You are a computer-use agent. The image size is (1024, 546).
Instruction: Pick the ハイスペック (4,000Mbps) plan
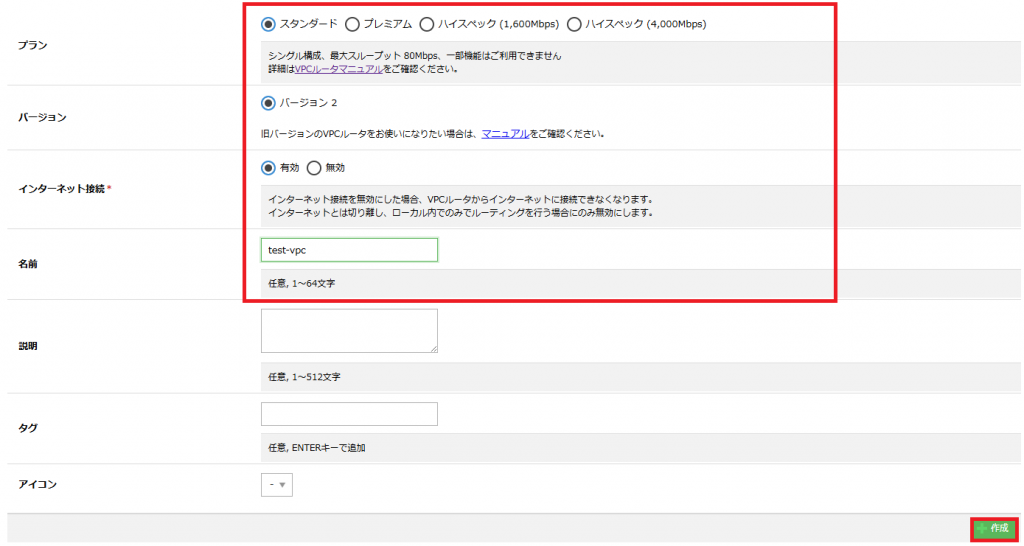pos(574,24)
